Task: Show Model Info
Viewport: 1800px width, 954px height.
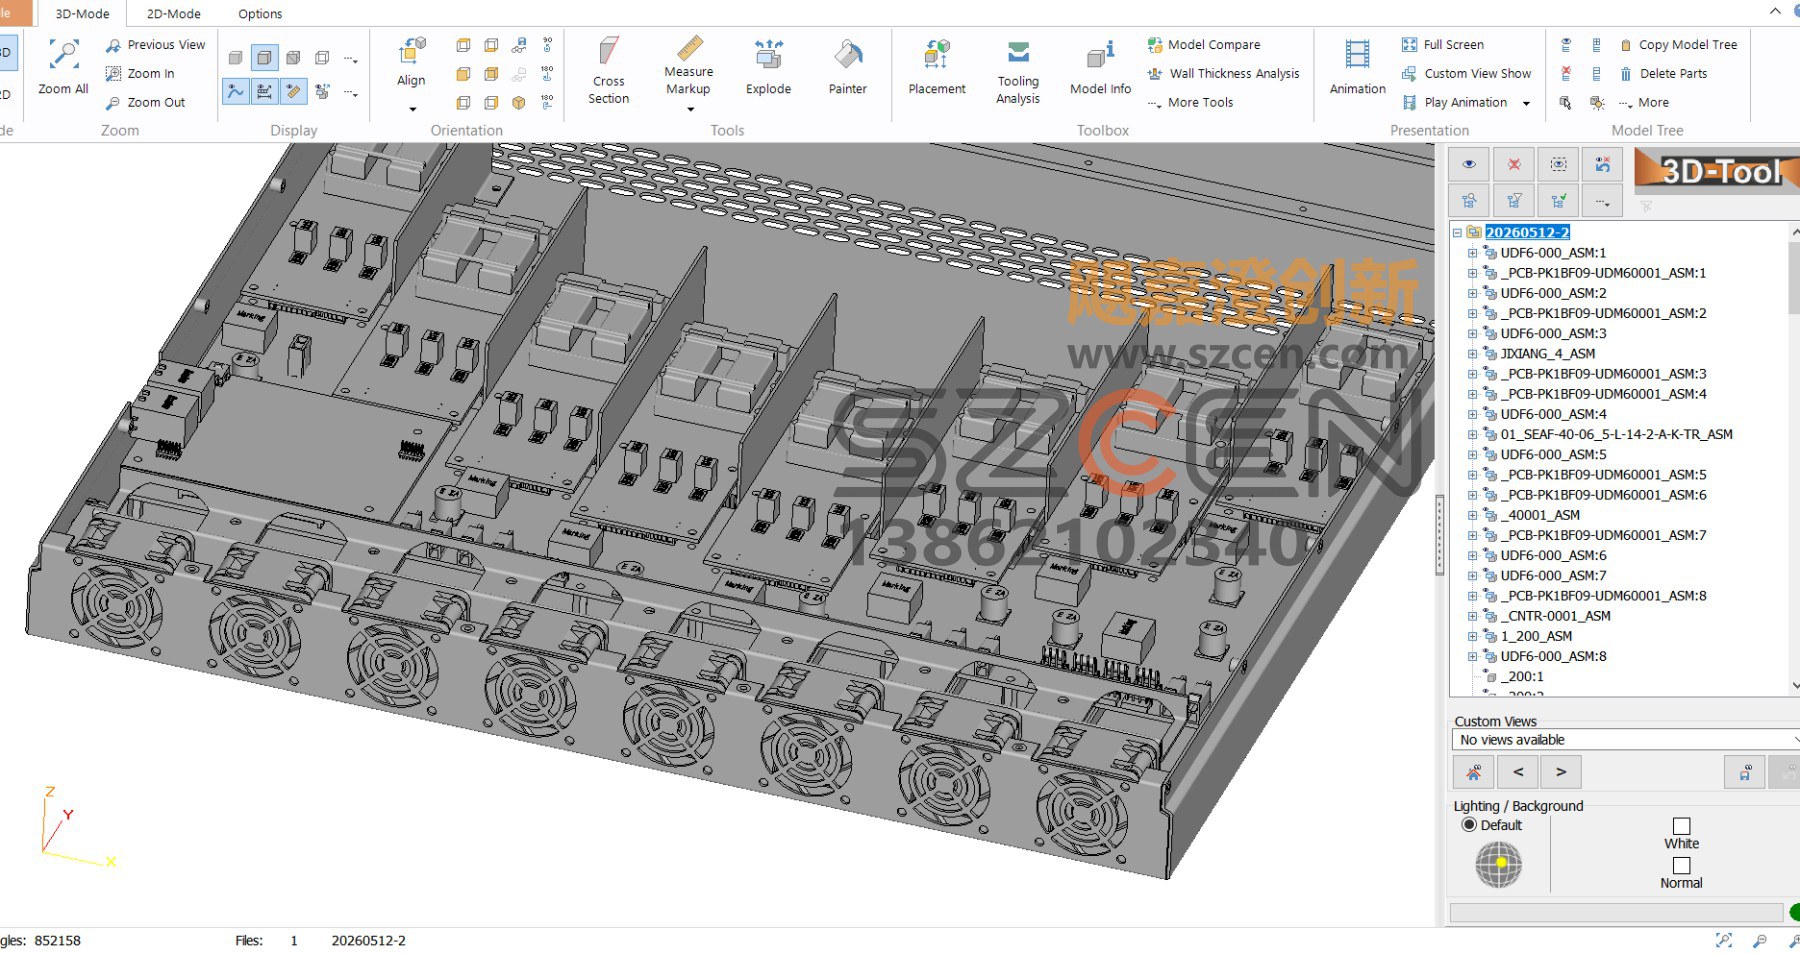Action: point(1100,66)
